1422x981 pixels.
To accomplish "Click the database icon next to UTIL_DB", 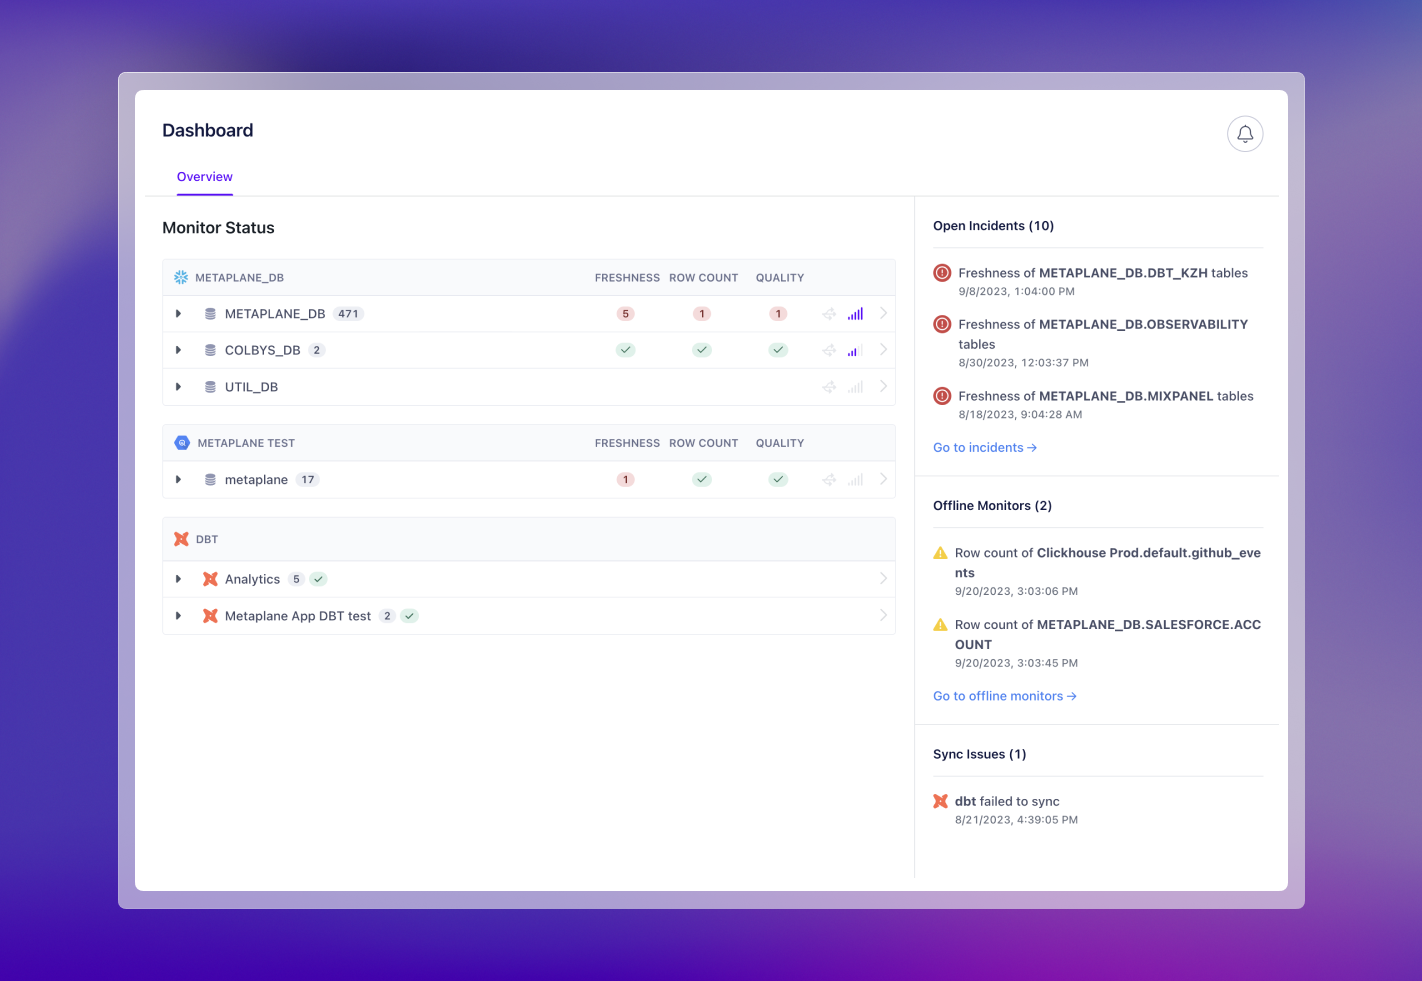I will coord(209,386).
